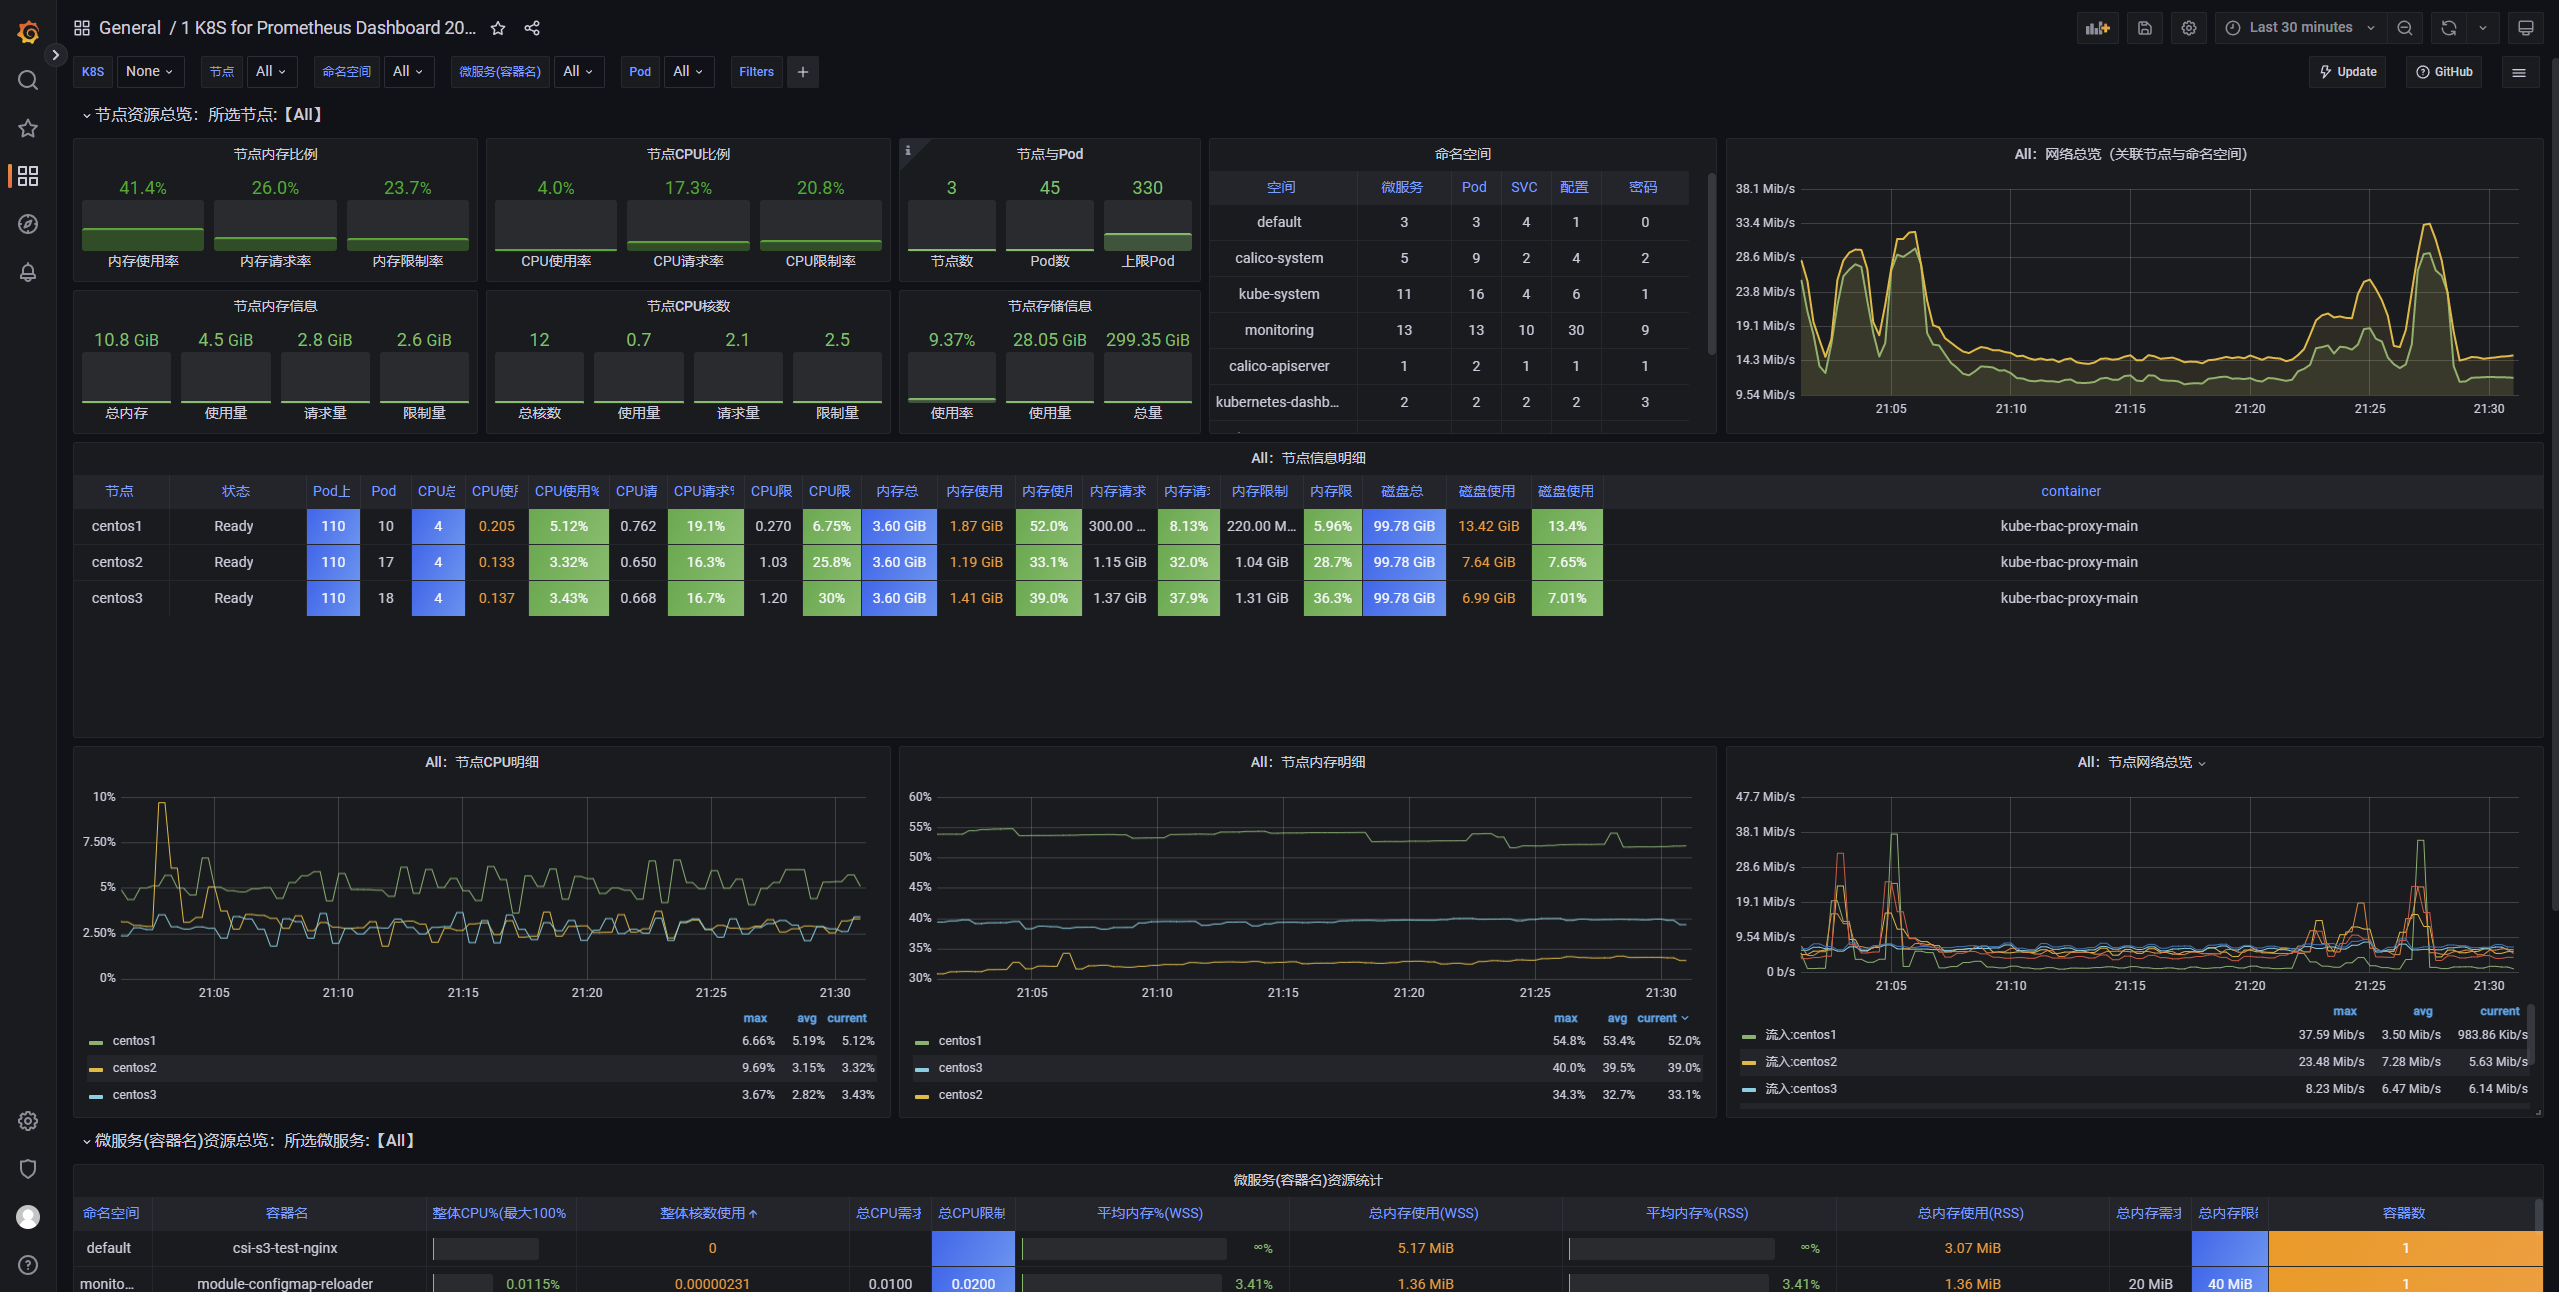Image resolution: width=2559 pixels, height=1292 pixels.
Task: Toggle centos1 series in node CPU legend
Action: [x=134, y=1041]
